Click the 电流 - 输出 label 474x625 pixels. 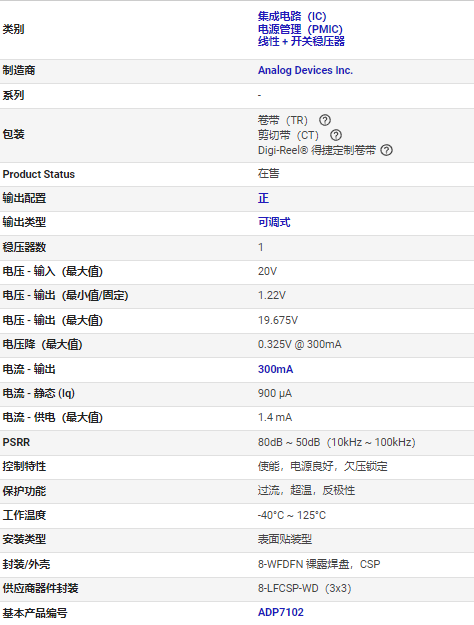(x=29, y=369)
